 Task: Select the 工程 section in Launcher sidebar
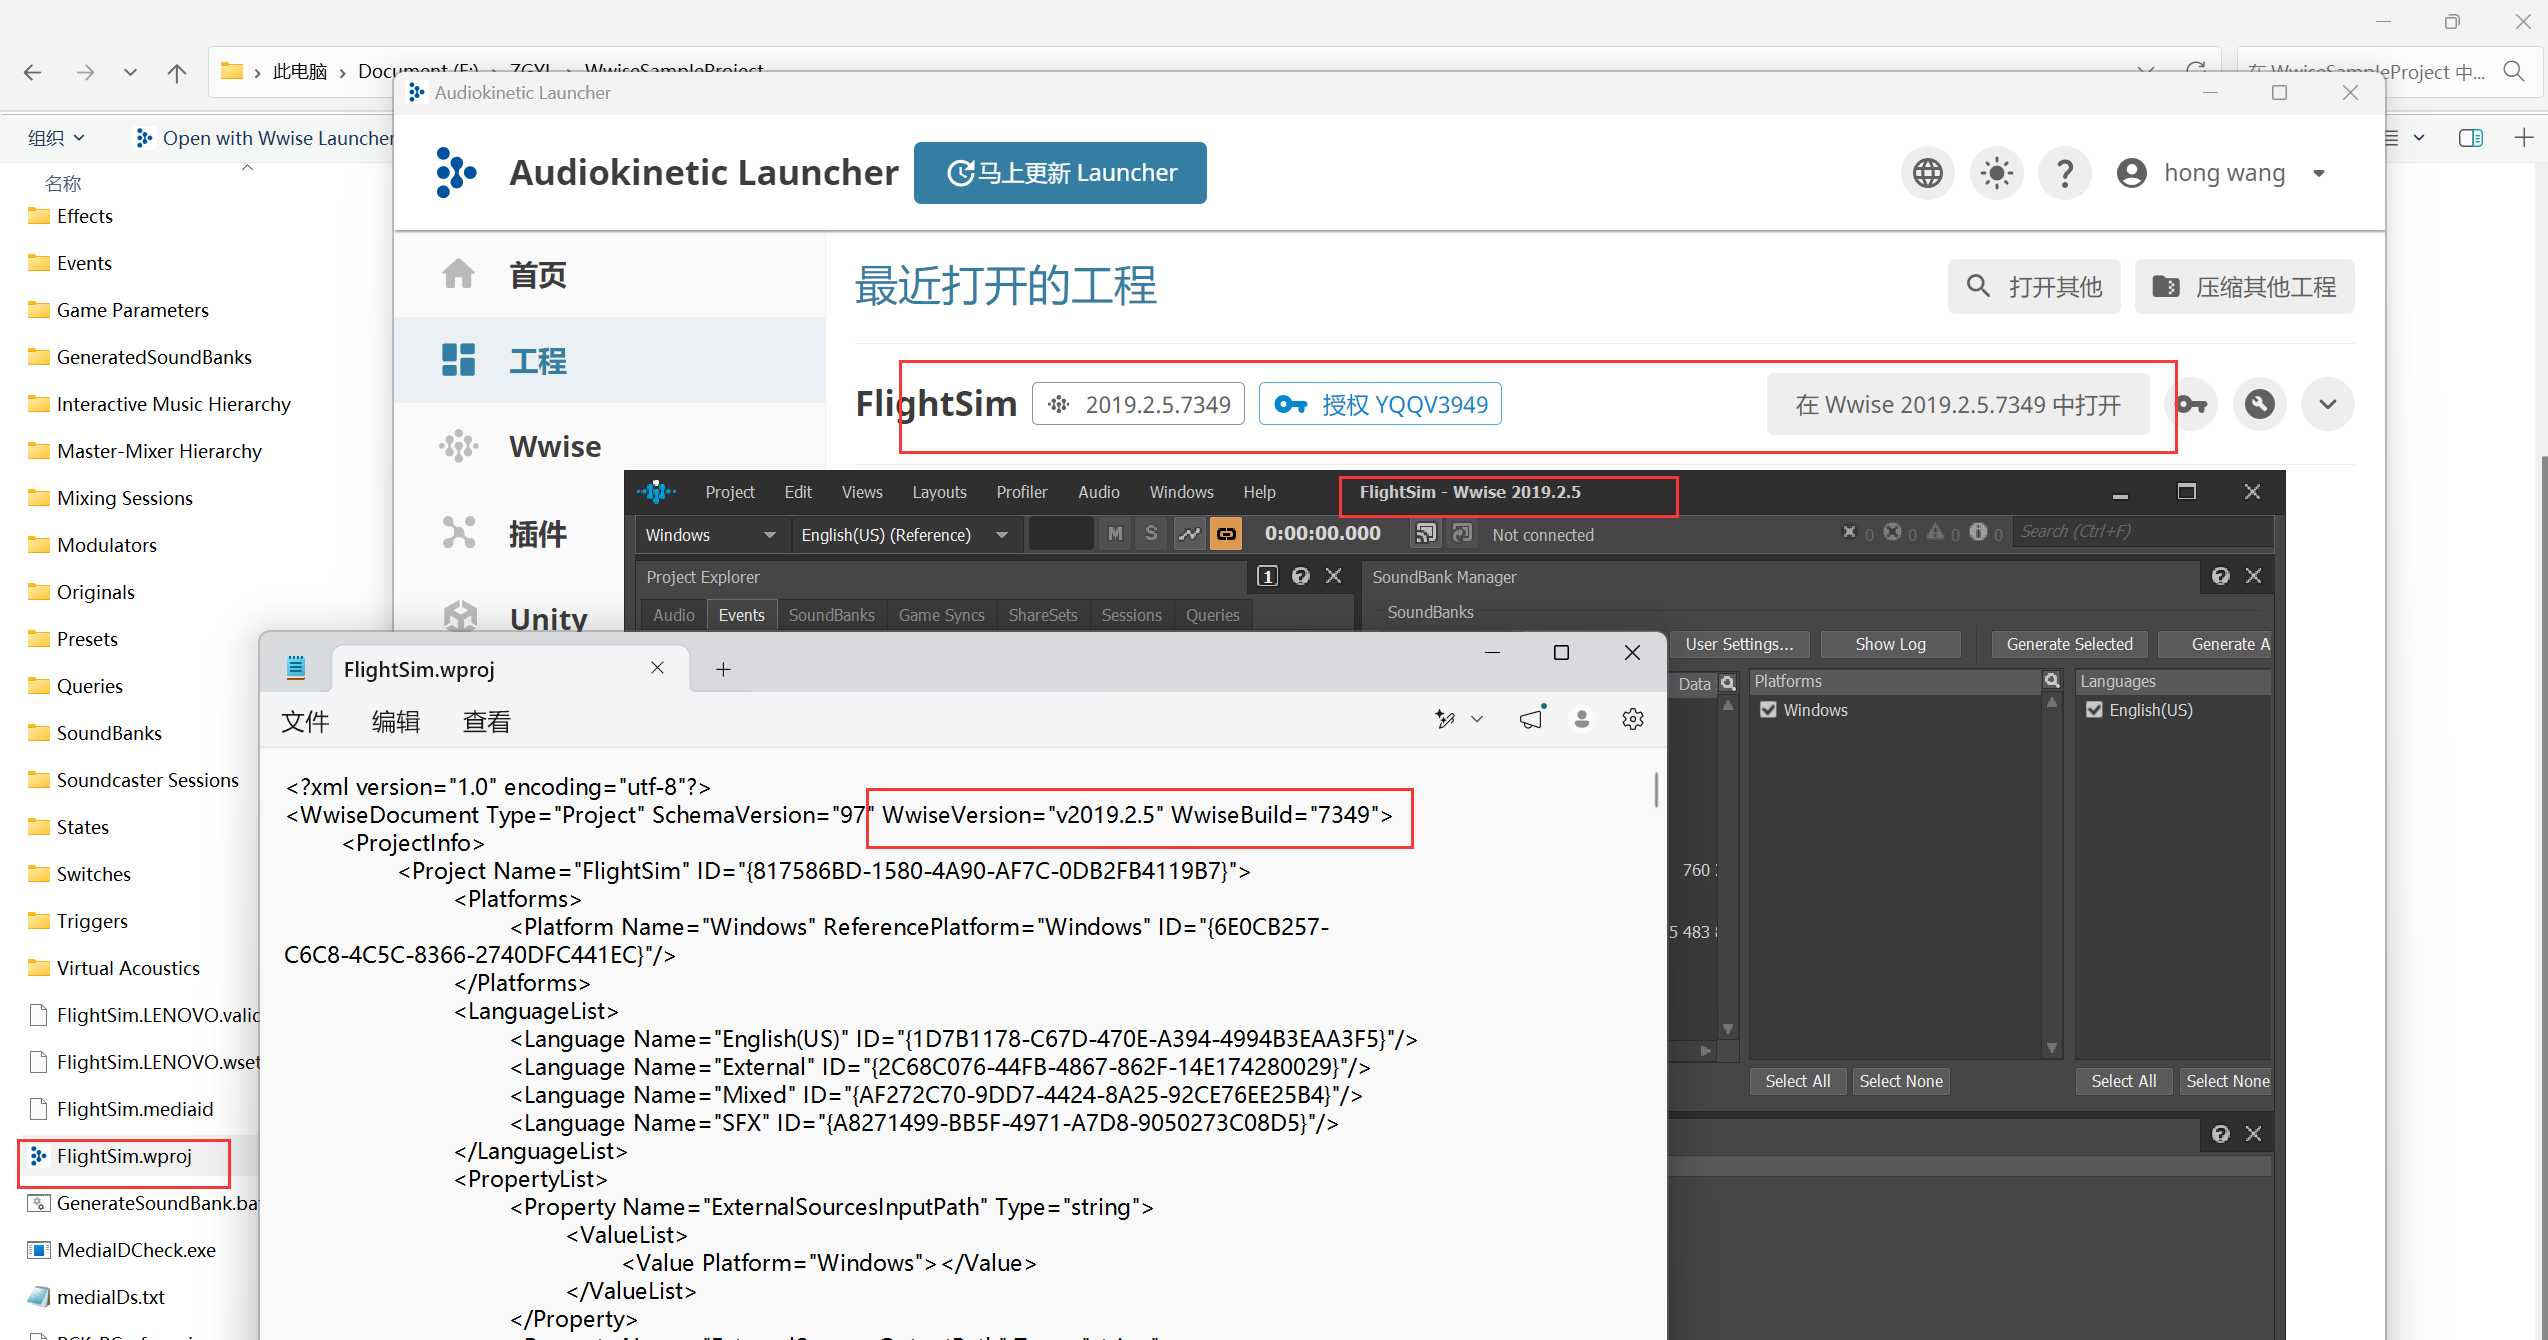610,360
